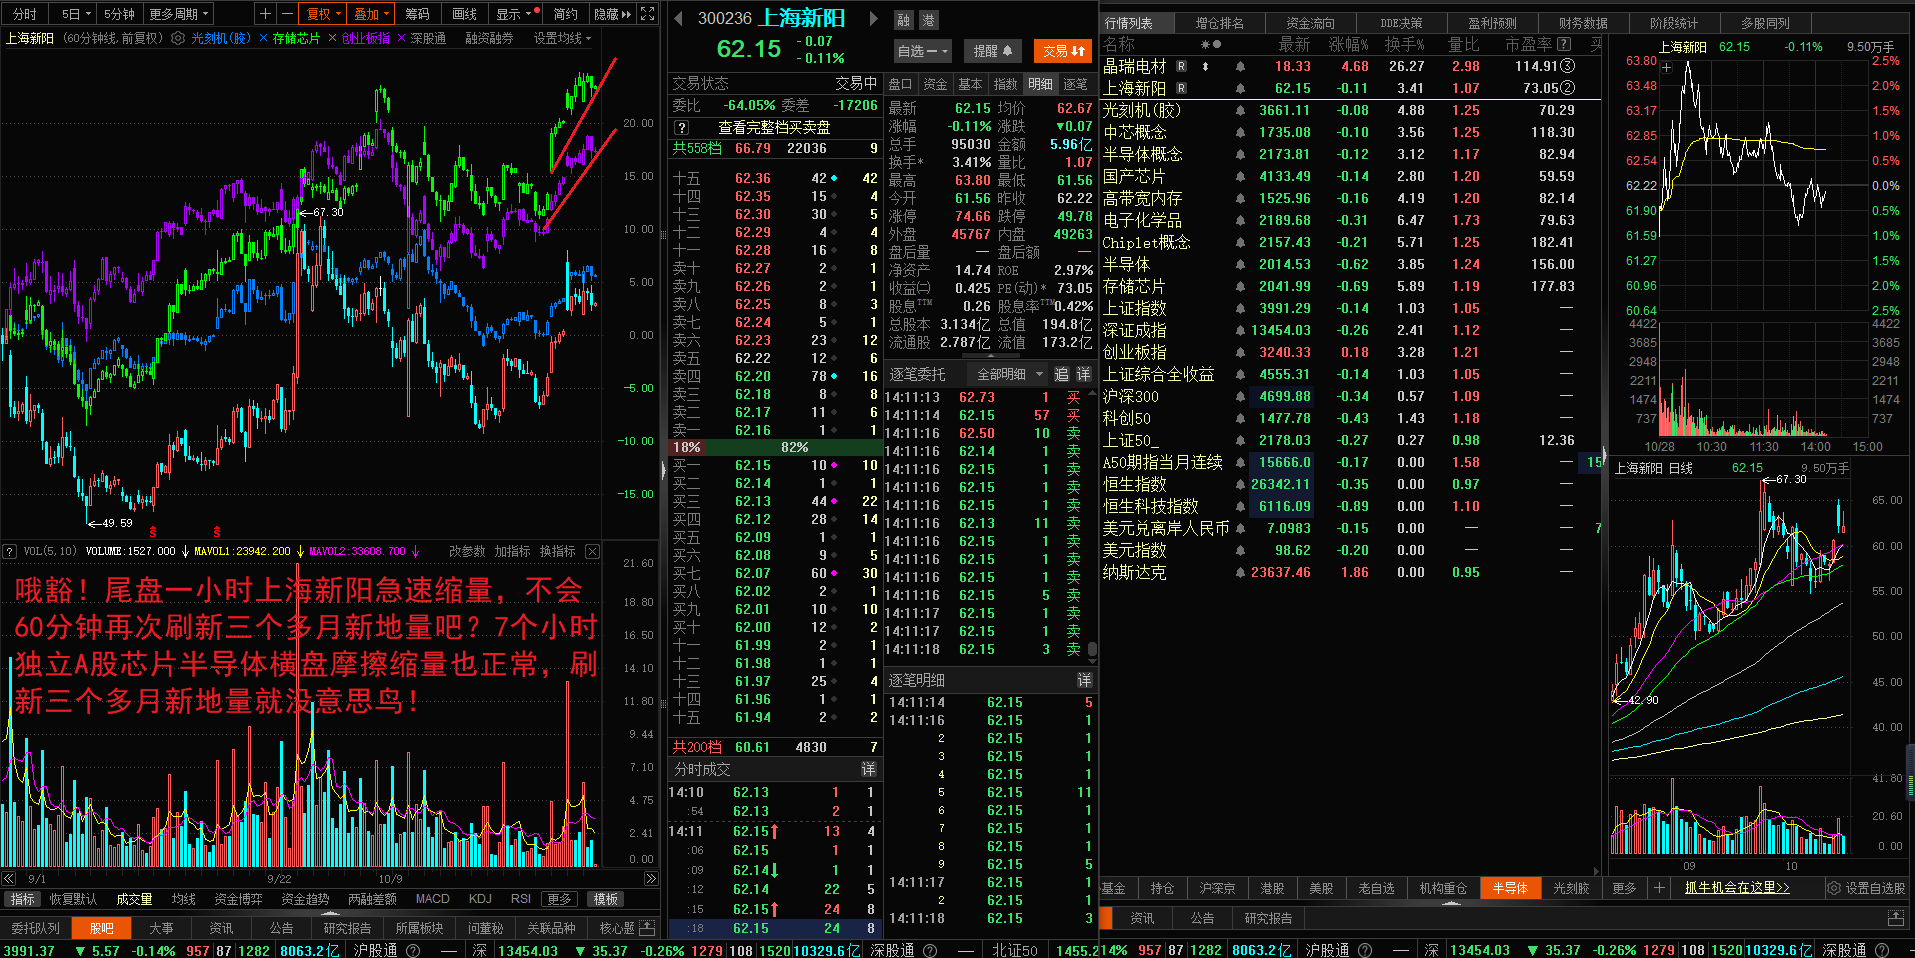Click the 港 Hong Kong connect badge
The height and width of the screenshot is (958, 1915).
click(928, 20)
